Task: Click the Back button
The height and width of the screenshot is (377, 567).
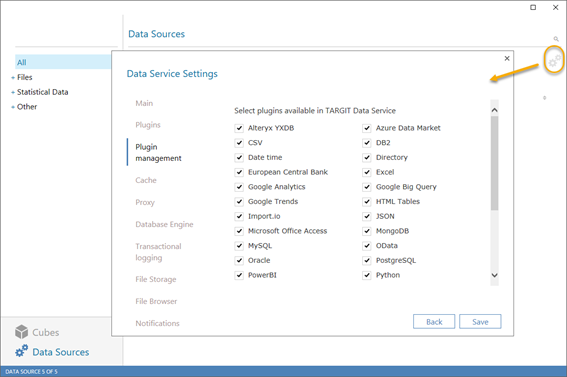Action: [434, 322]
